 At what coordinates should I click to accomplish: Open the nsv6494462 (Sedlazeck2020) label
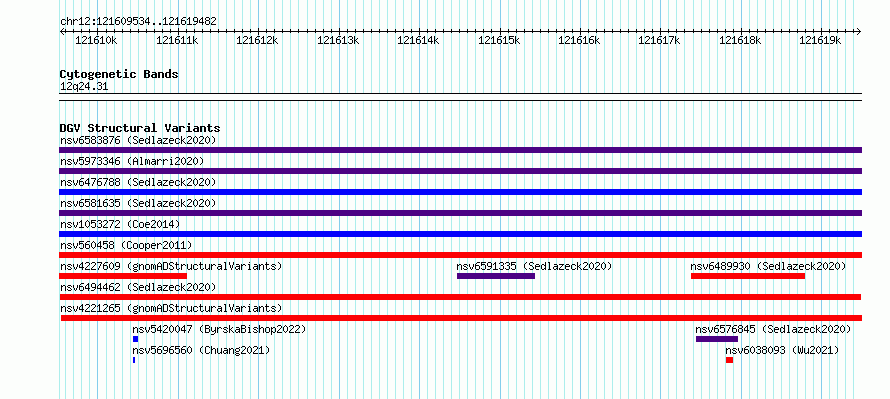click(x=138, y=287)
